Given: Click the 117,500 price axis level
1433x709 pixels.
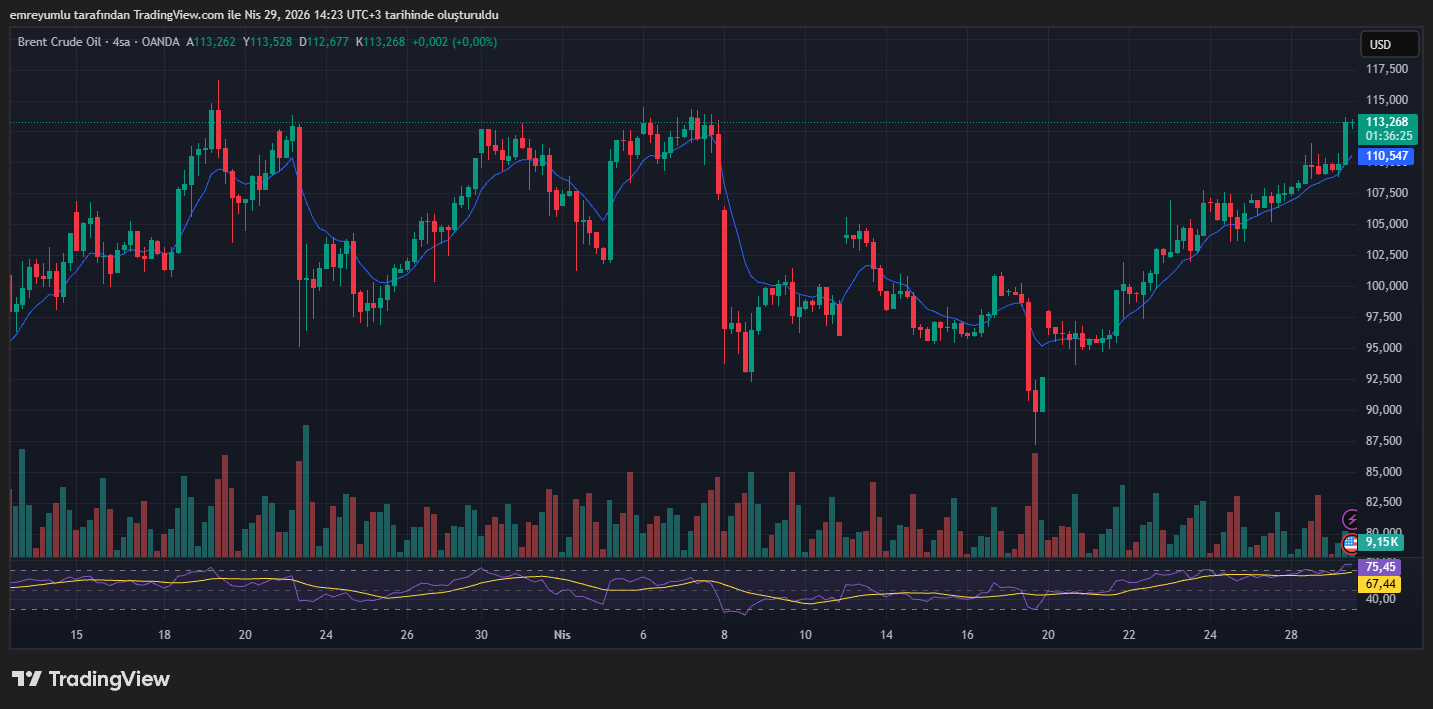Looking at the screenshot, I should click(x=1386, y=69).
